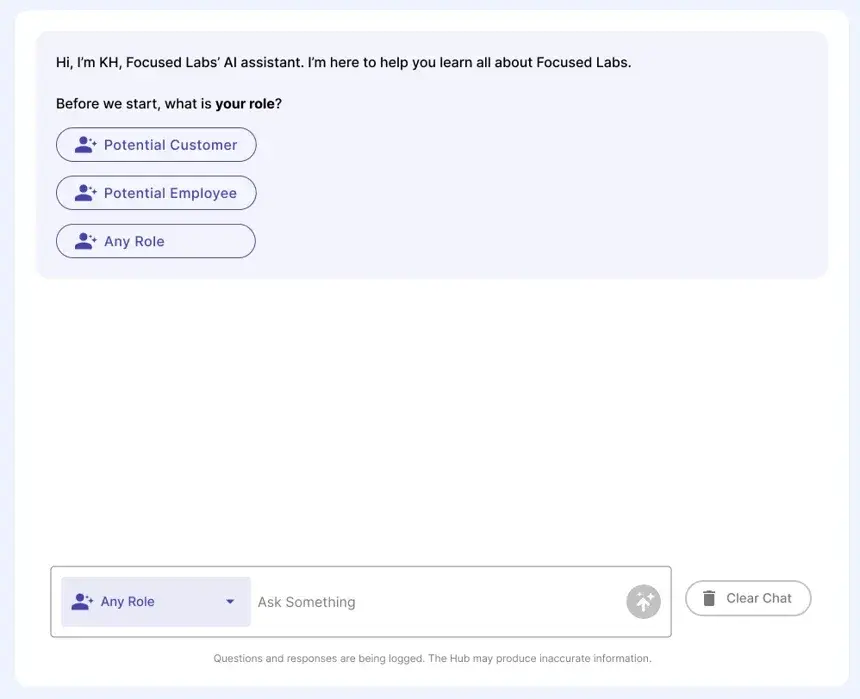The image size is (860, 699).
Task: Click the bold "your role" text
Action: pos(245,104)
